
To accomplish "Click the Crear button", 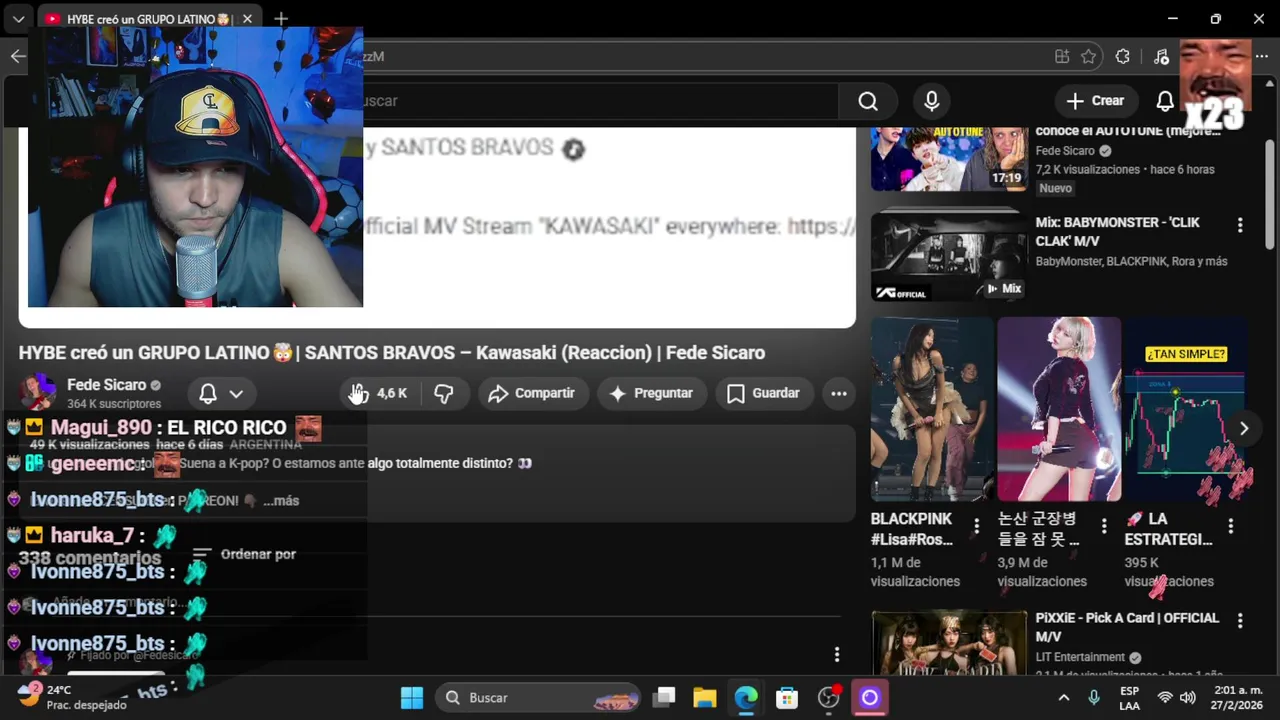I will [x=1095, y=101].
